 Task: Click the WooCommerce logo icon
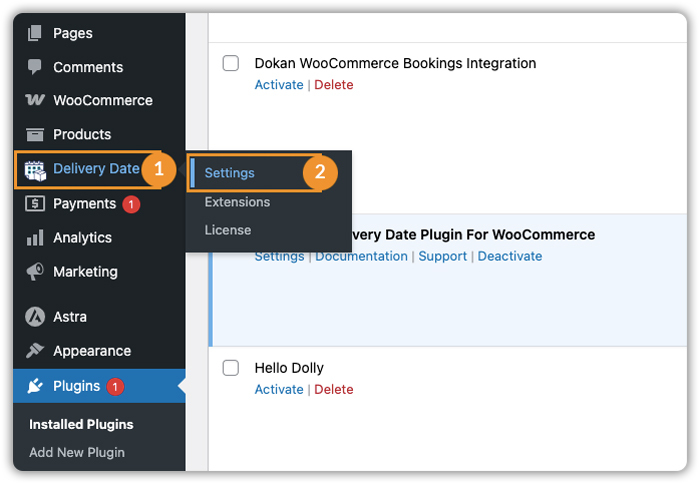coord(35,100)
